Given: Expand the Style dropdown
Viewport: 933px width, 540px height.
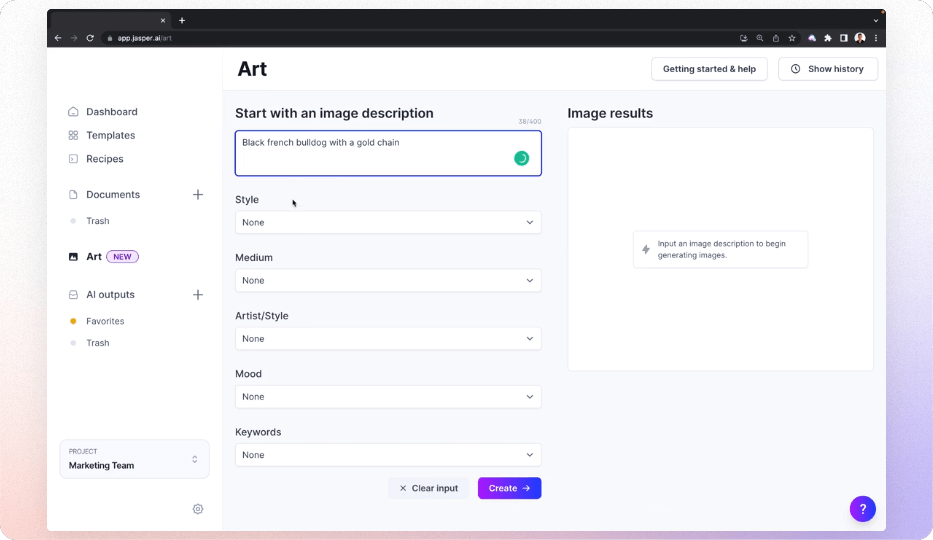Looking at the screenshot, I should coord(388,222).
